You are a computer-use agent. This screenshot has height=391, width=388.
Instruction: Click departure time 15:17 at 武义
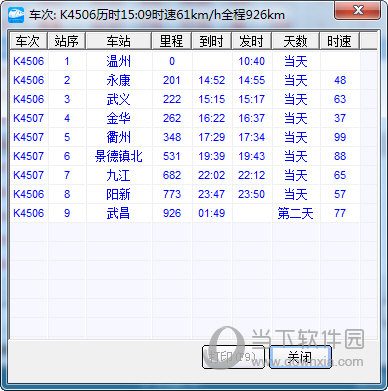tap(252, 99)
